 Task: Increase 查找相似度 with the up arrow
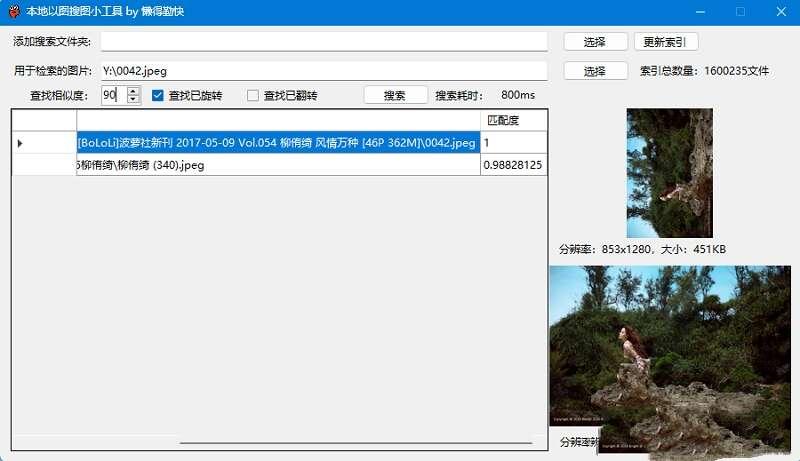pyautogui.click(x=133, y=91)
